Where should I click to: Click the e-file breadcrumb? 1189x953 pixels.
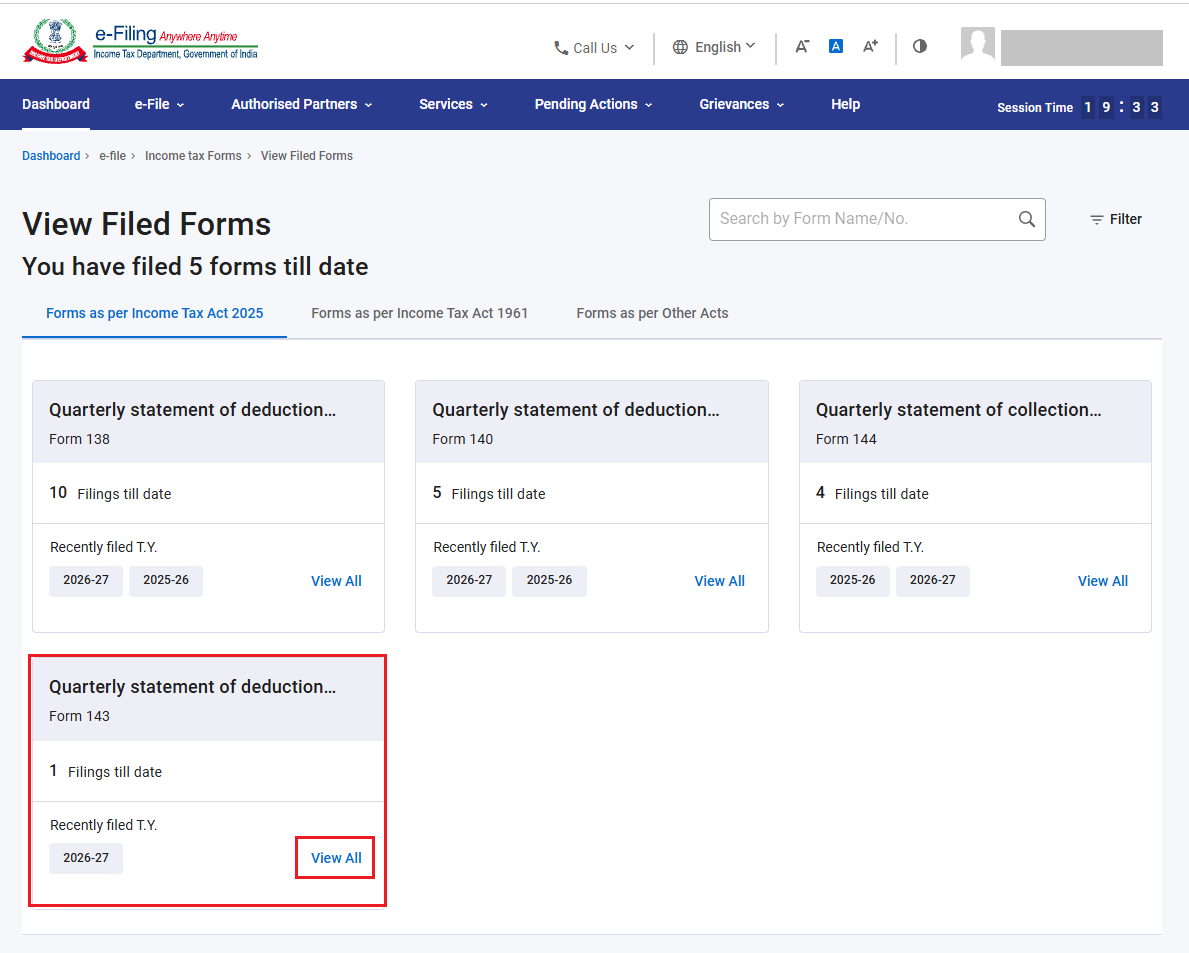[x=112, y=155]
